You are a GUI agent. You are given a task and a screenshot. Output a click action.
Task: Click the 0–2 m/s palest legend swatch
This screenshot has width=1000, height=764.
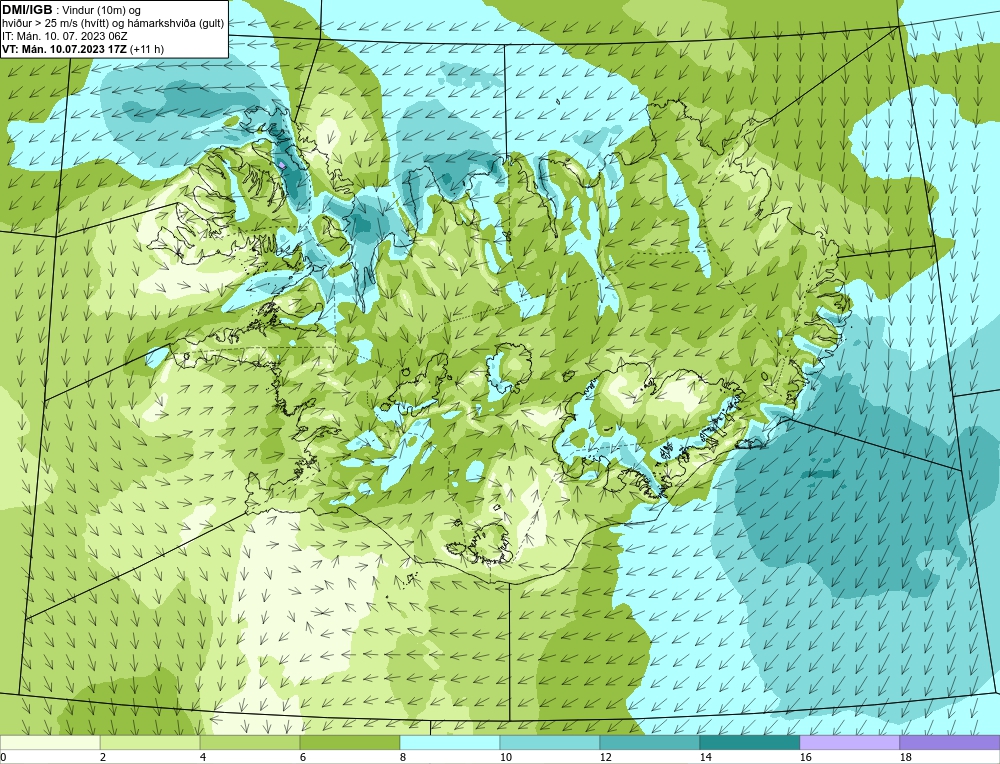click(x=50, y=743)
